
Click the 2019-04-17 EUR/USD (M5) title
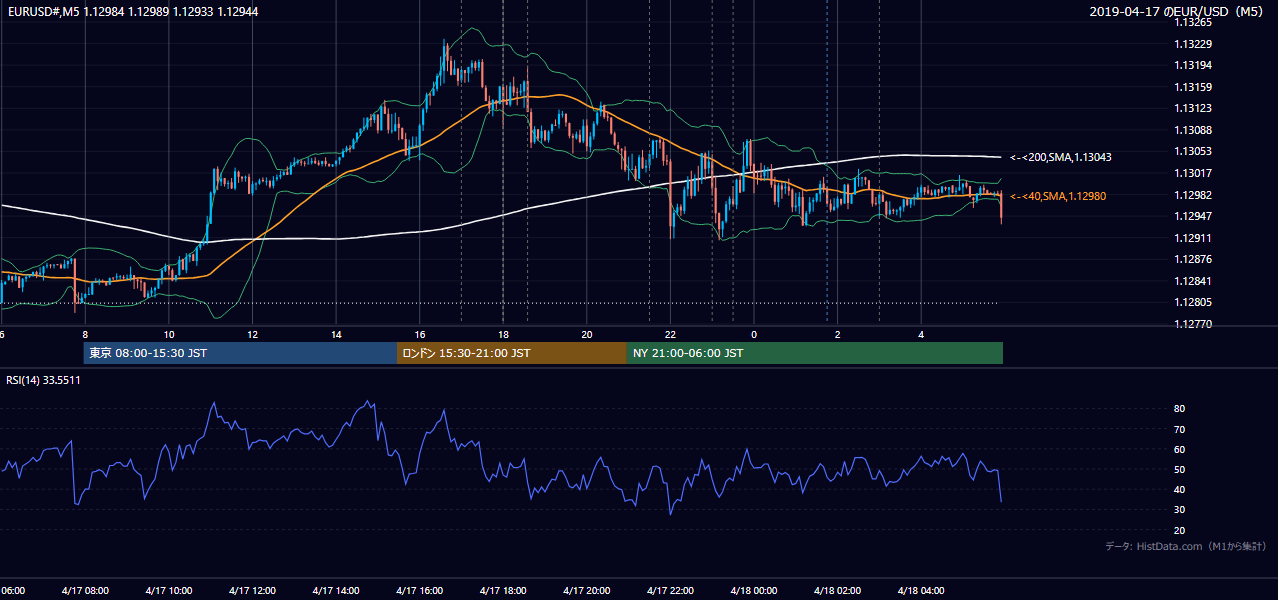pos(1178,12)
